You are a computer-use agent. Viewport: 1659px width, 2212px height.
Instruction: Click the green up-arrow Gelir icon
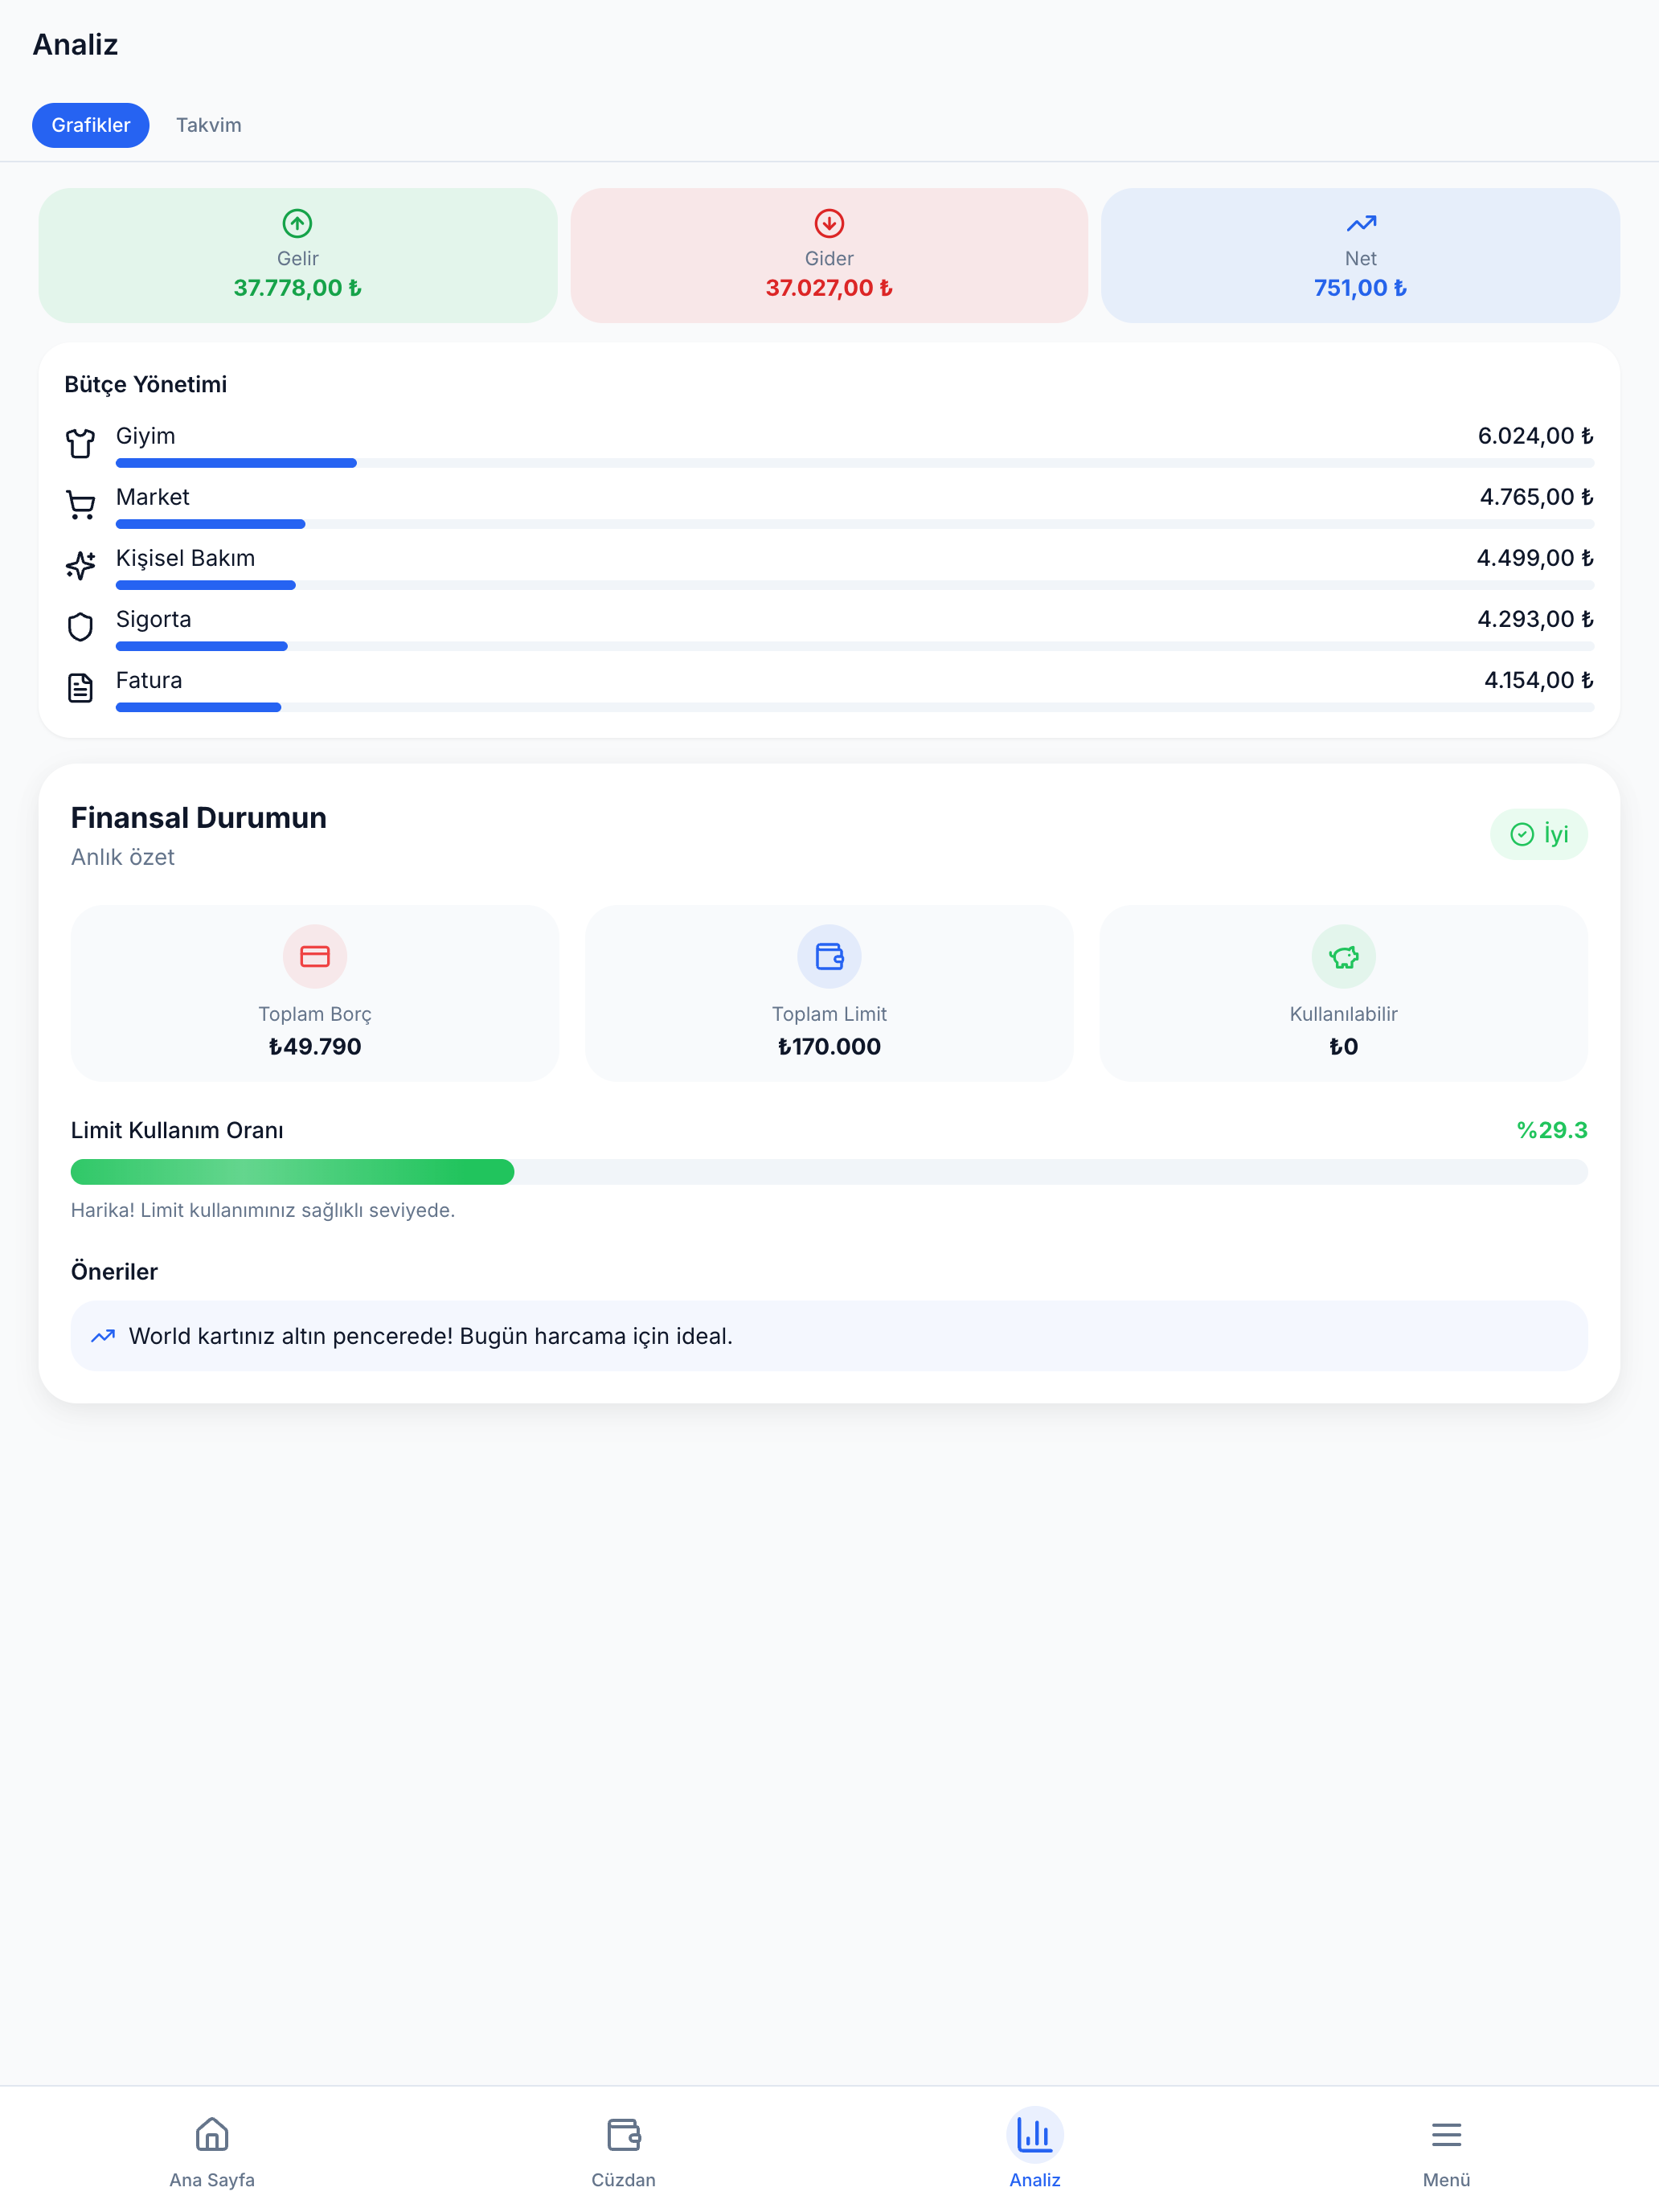pyautogui.click(x=297, y=223)
